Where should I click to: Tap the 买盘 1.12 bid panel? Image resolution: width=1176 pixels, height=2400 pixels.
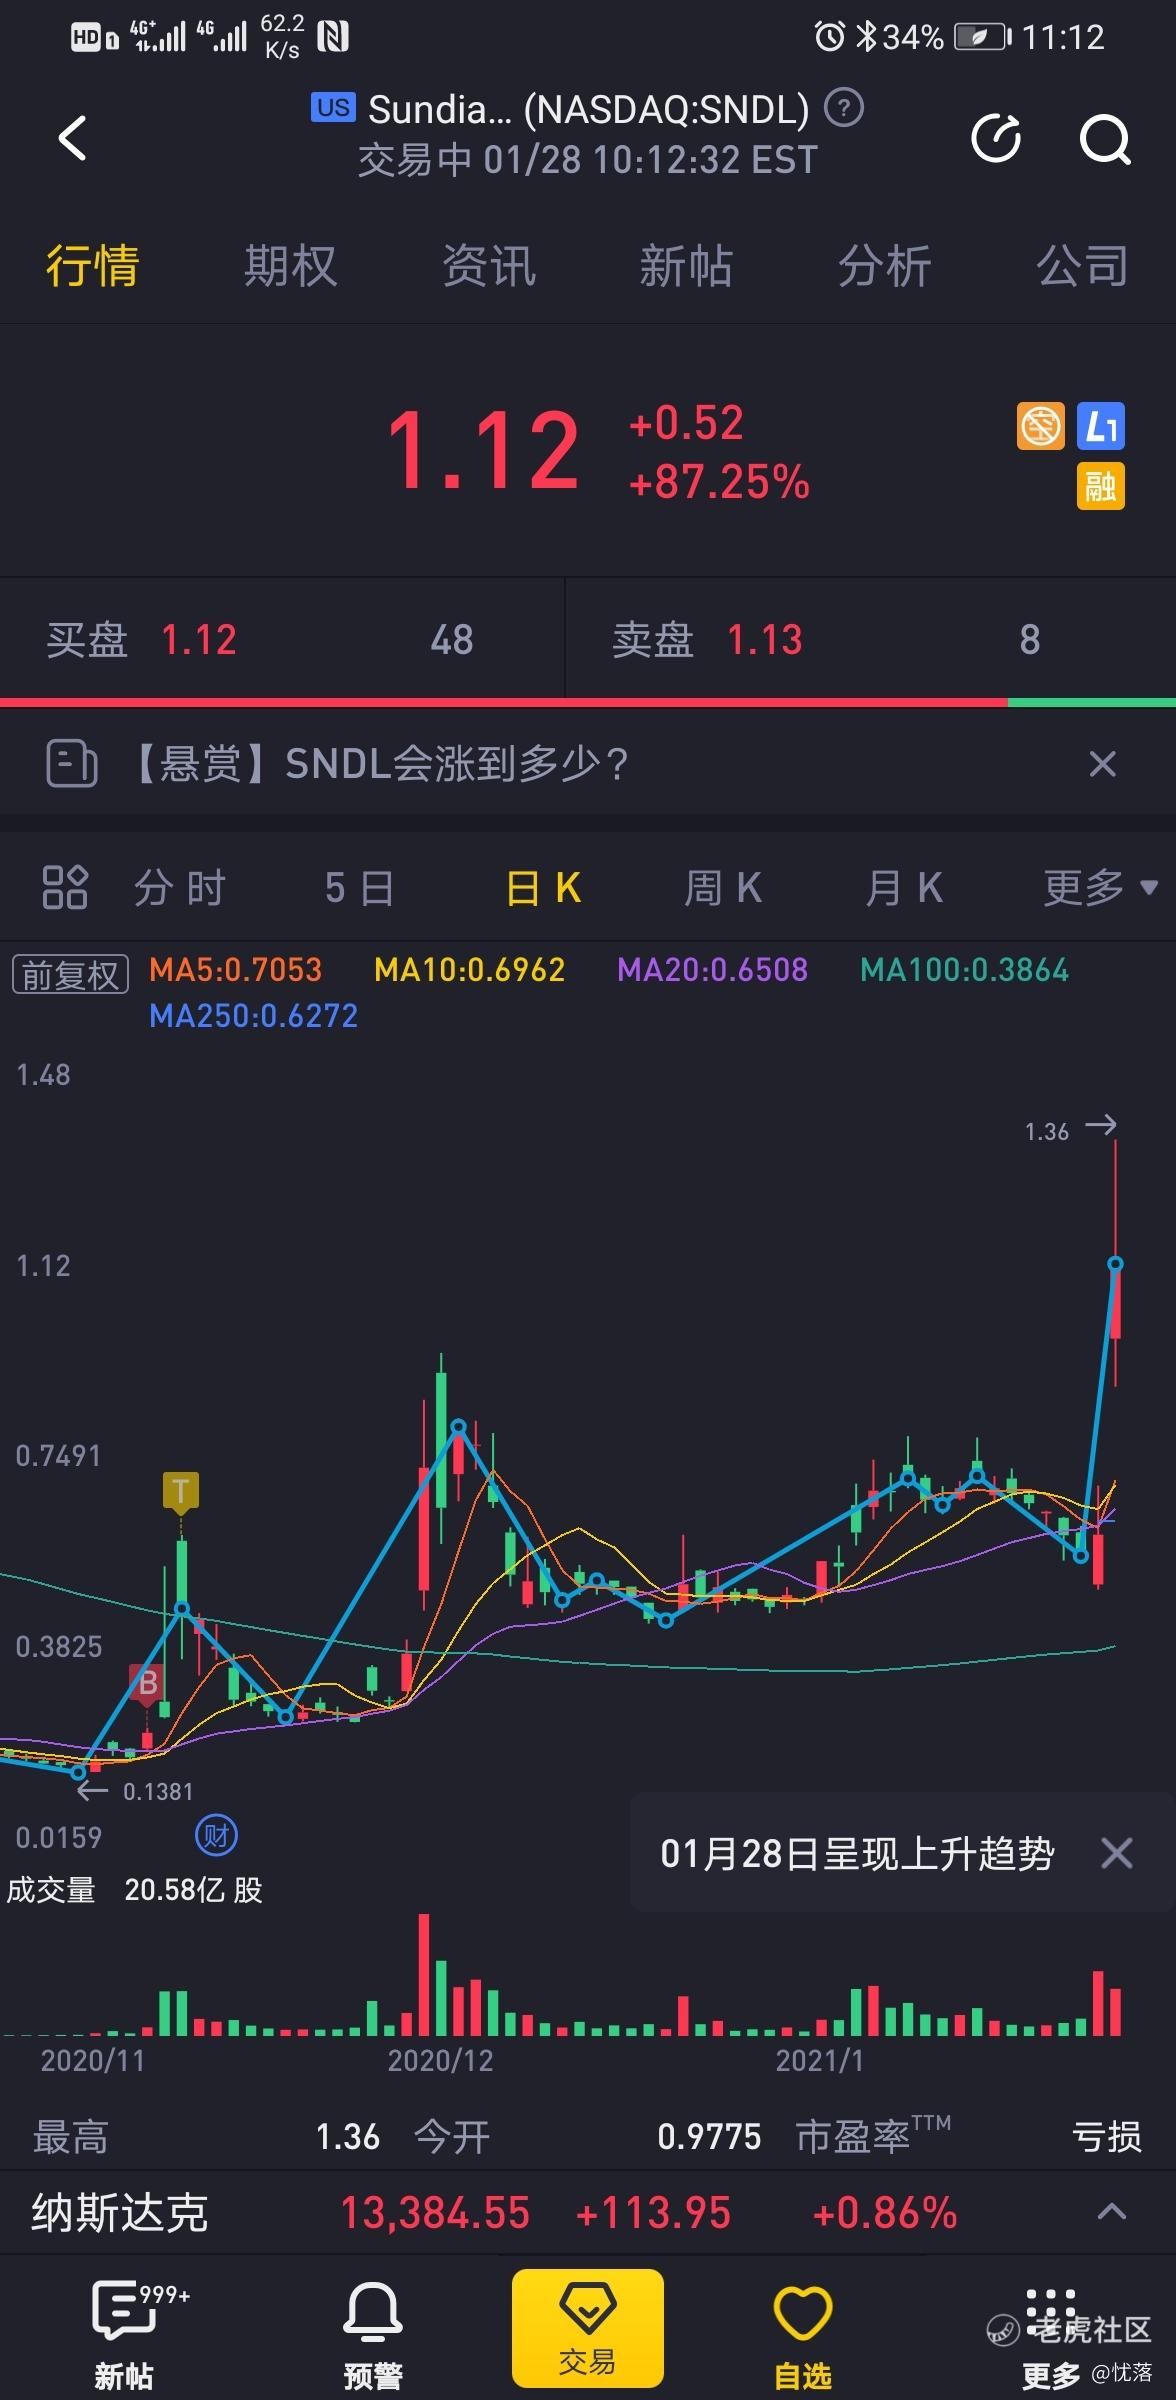[282, 639]
